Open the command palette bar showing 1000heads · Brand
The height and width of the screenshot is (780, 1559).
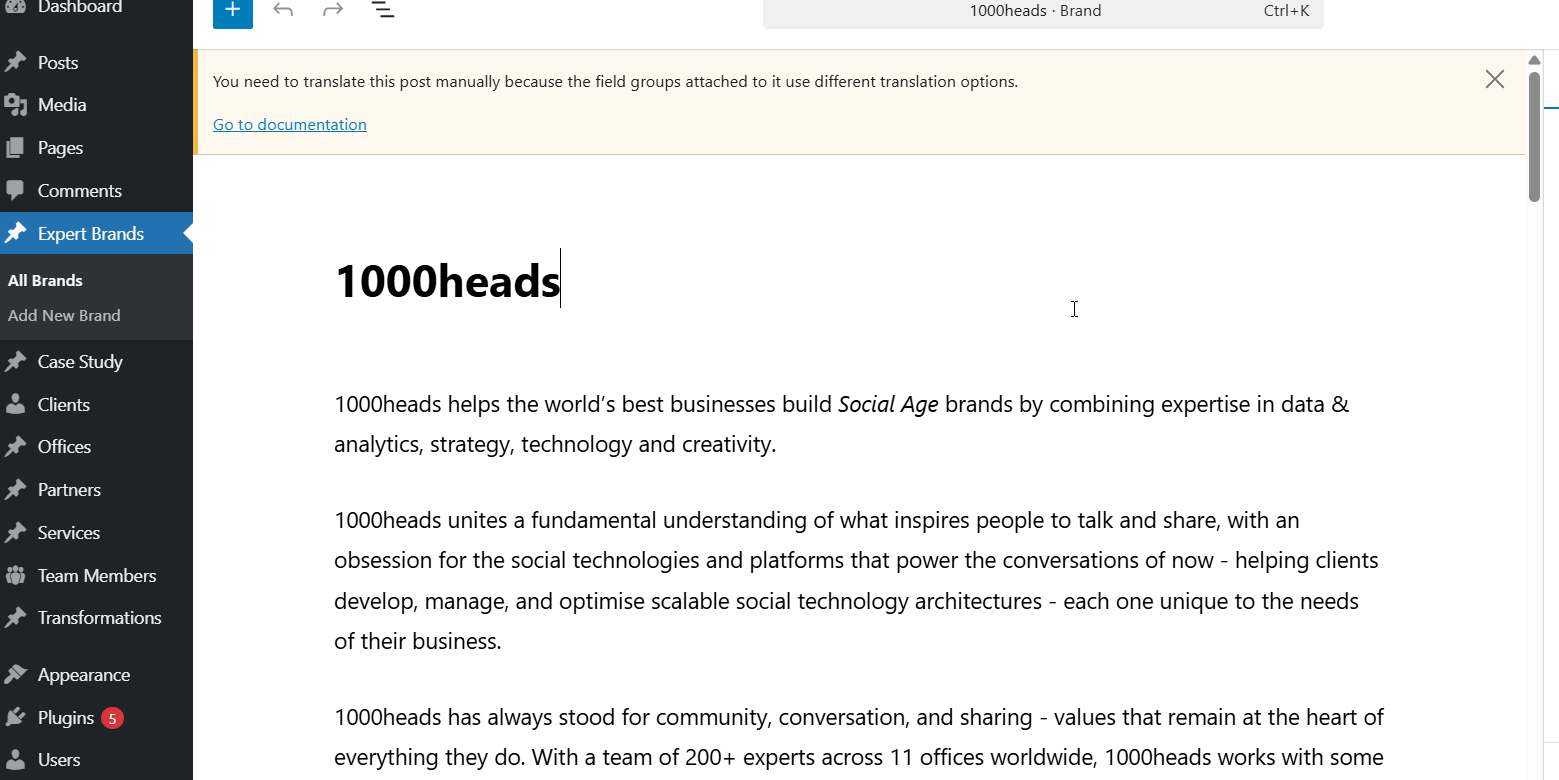[x=1043, y=12]
